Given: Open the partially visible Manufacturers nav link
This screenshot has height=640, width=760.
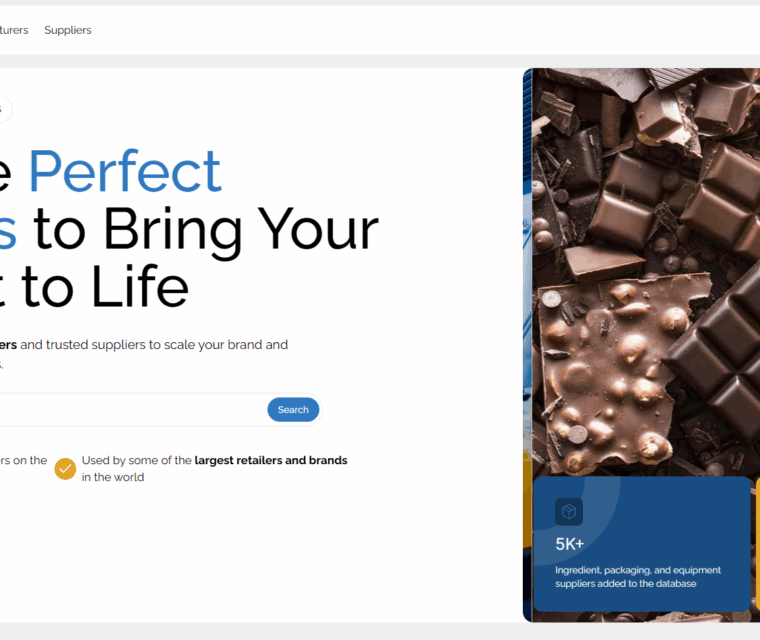Looking at the screenshot, I should [x=14, y=30].
